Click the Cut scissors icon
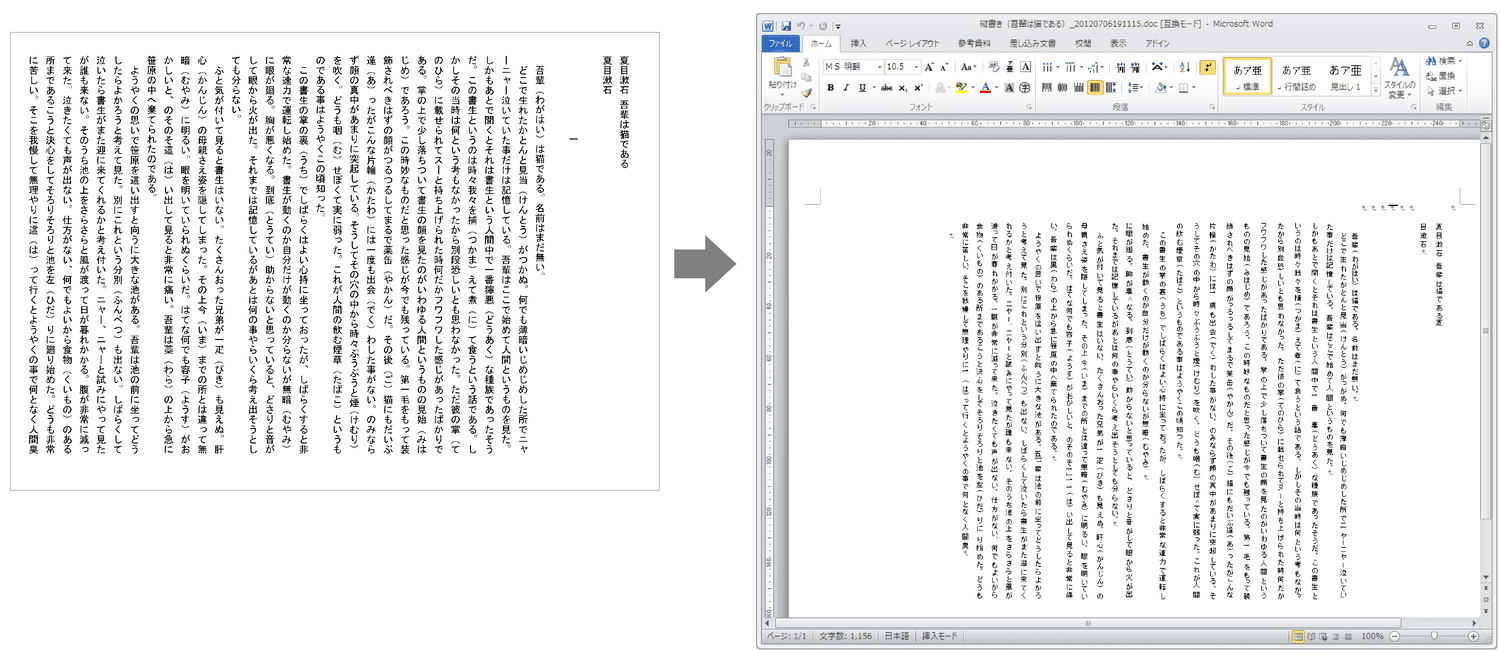 pyautogui.click(x=806, y=63)
